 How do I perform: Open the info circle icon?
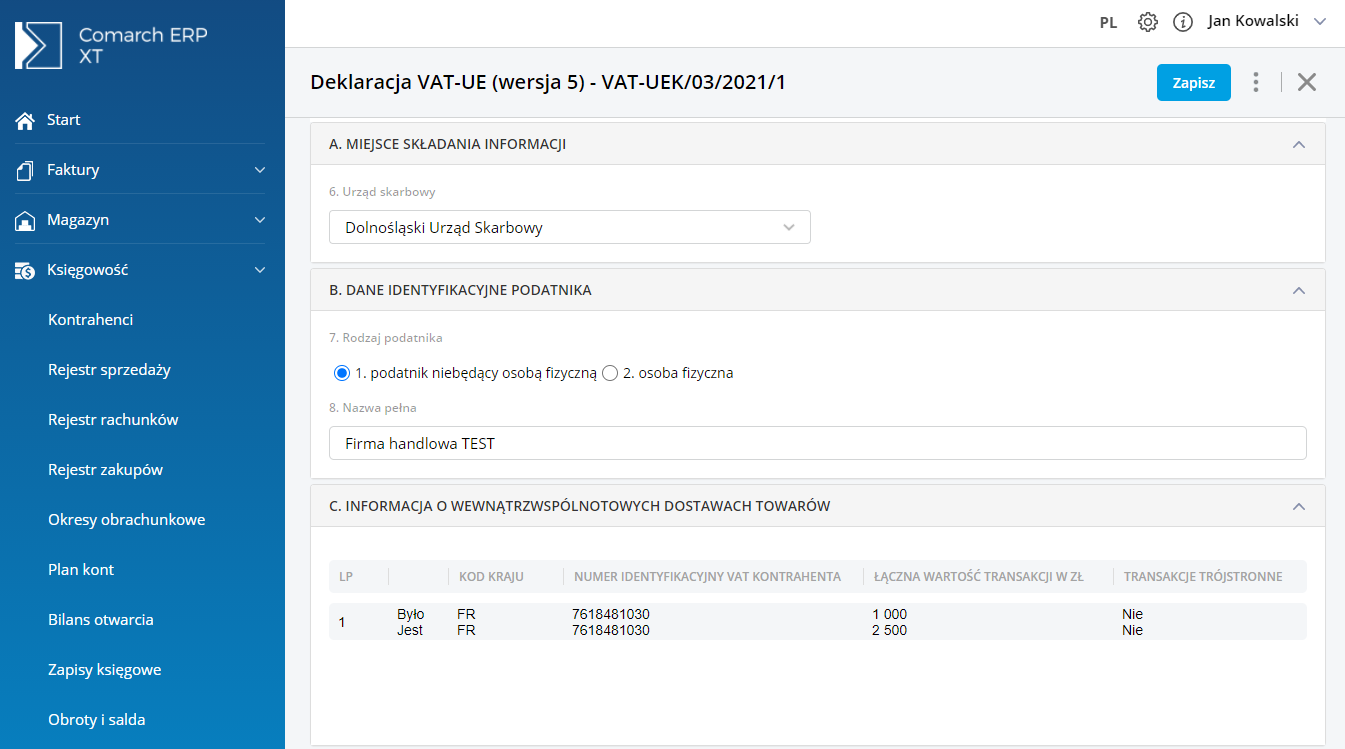click(x=1183, y=22)
